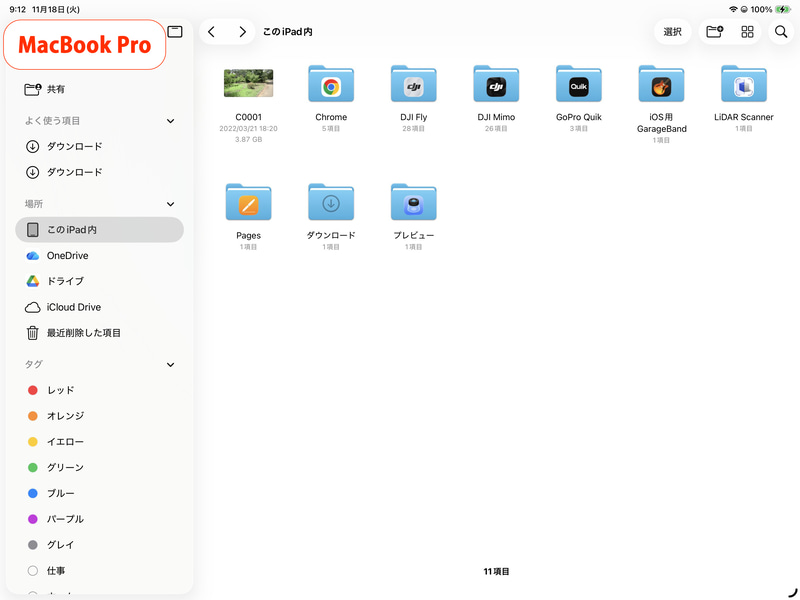Navigate forward with the right arrow button
The height and width of the screenshot is (600, 800).
241,31
